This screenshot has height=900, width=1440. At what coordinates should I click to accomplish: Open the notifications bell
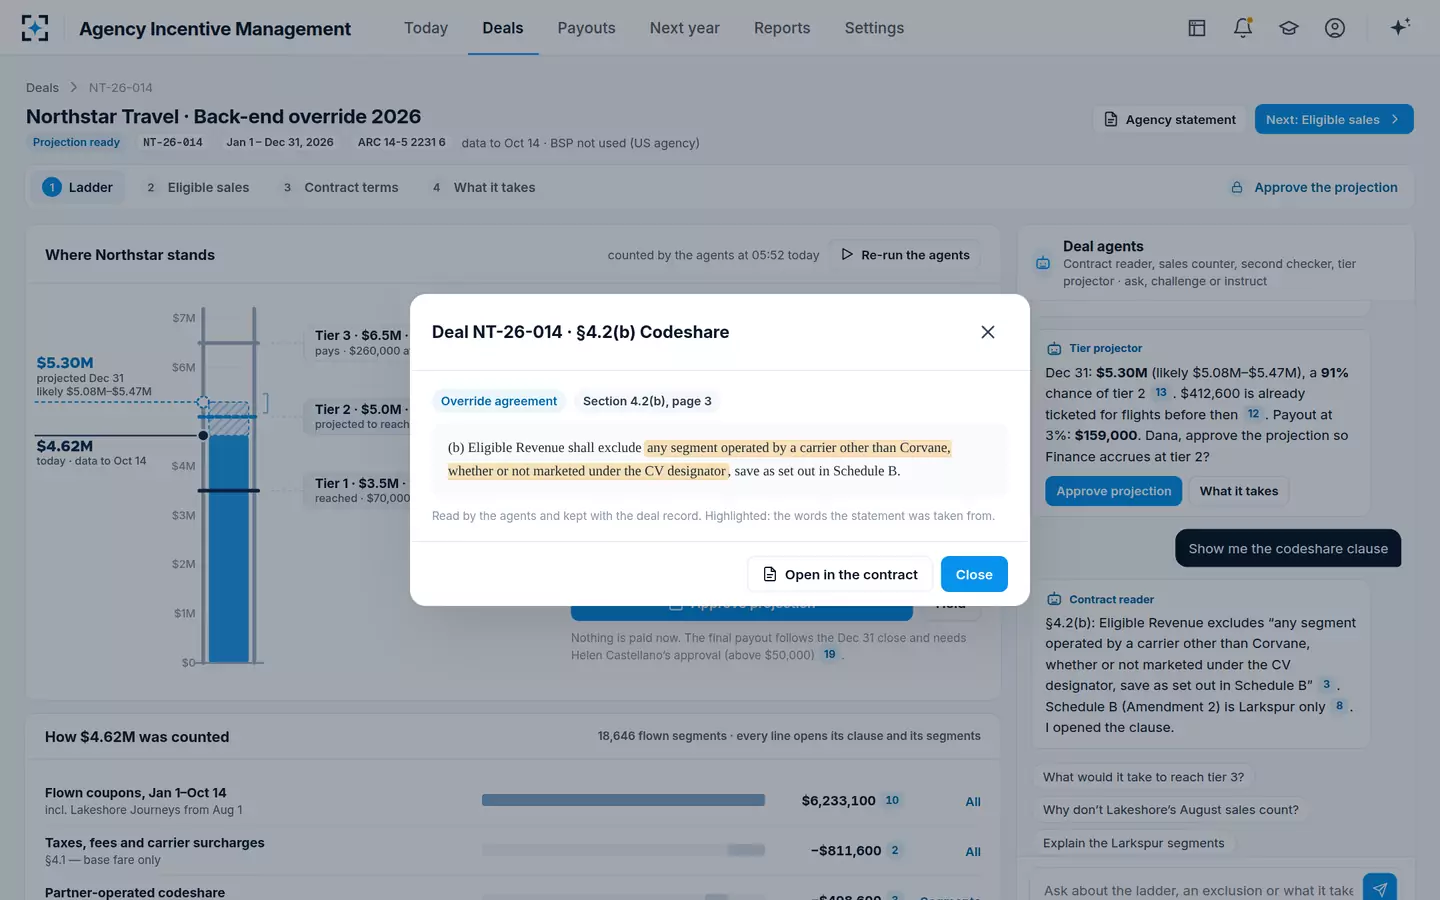coord(1243,28)
